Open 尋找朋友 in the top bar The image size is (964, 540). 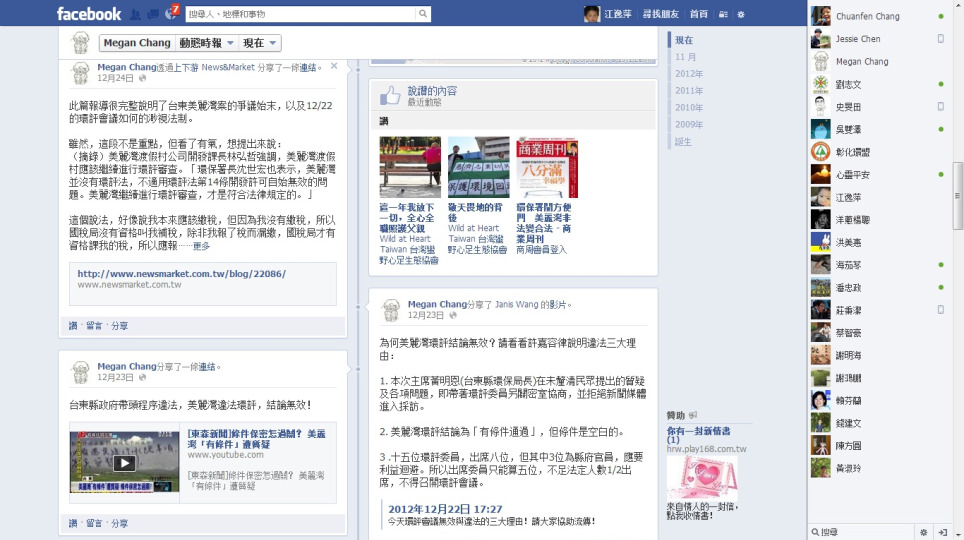tap(661, 14)
